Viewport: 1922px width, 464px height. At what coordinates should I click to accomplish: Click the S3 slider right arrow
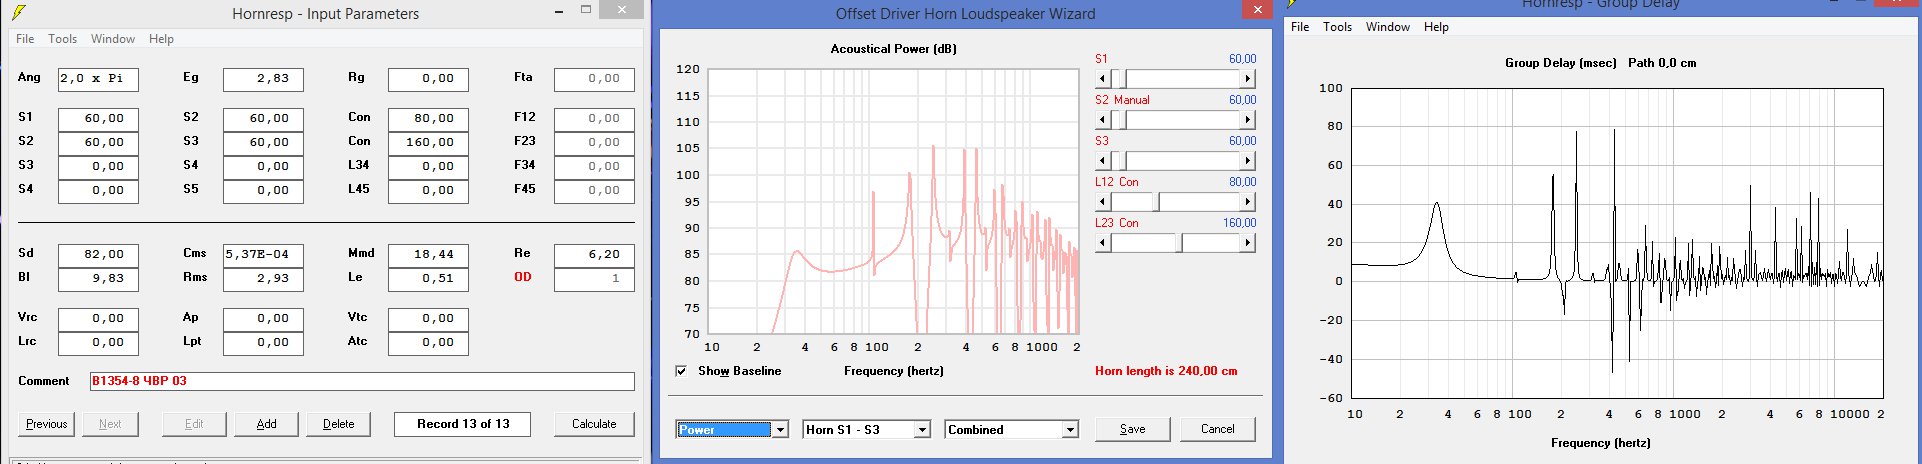[1247, 161]
